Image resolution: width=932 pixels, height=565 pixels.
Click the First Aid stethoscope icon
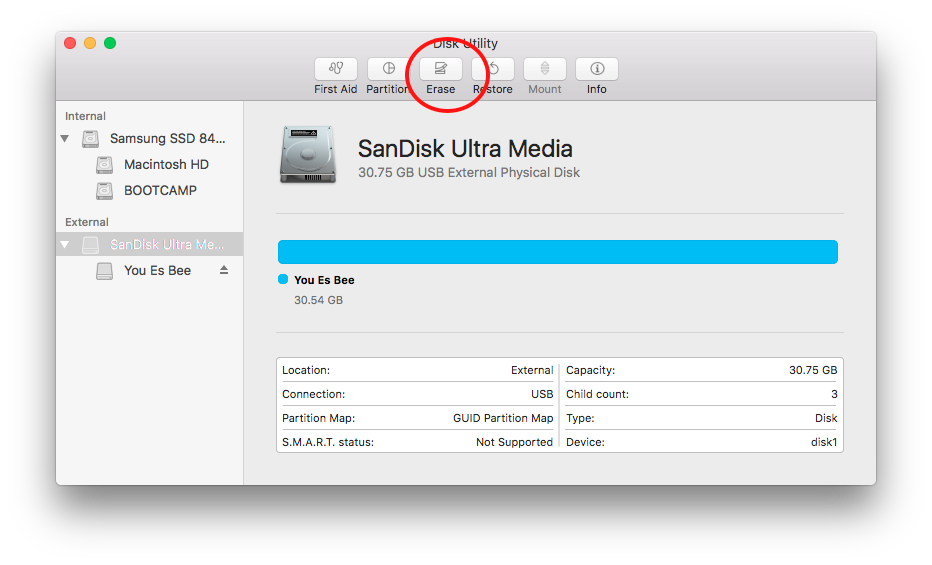tap(336, 69)
